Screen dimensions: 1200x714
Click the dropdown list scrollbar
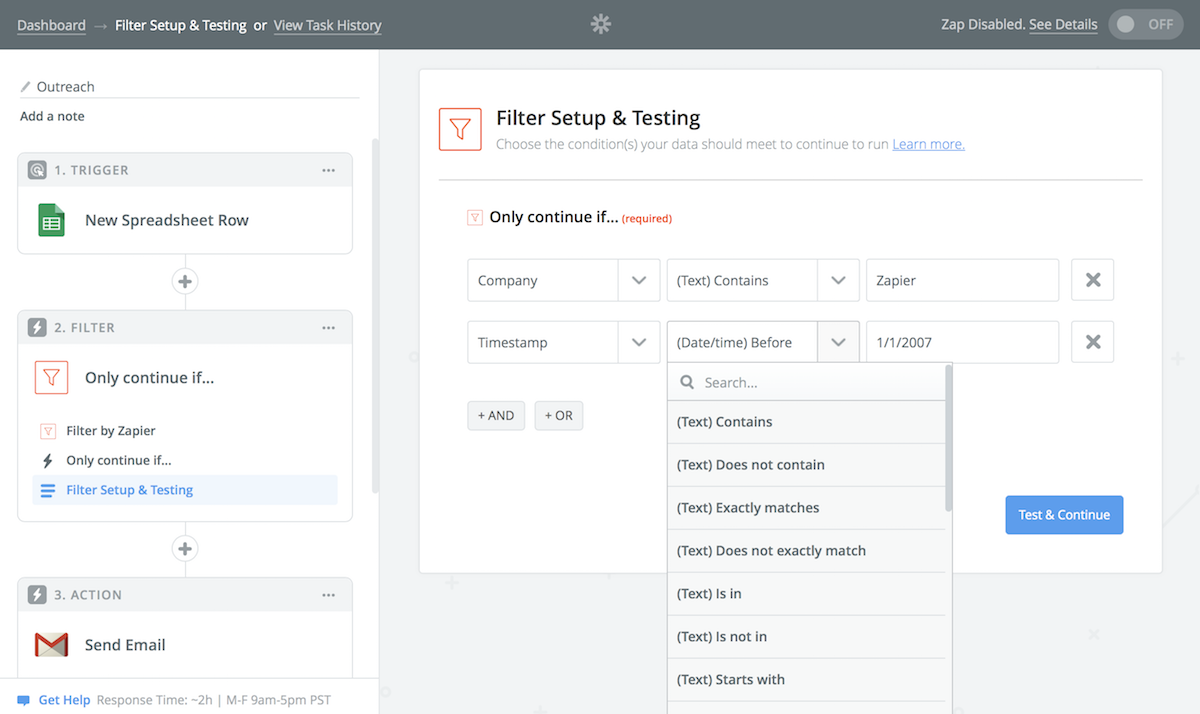[x=948, y=438]
